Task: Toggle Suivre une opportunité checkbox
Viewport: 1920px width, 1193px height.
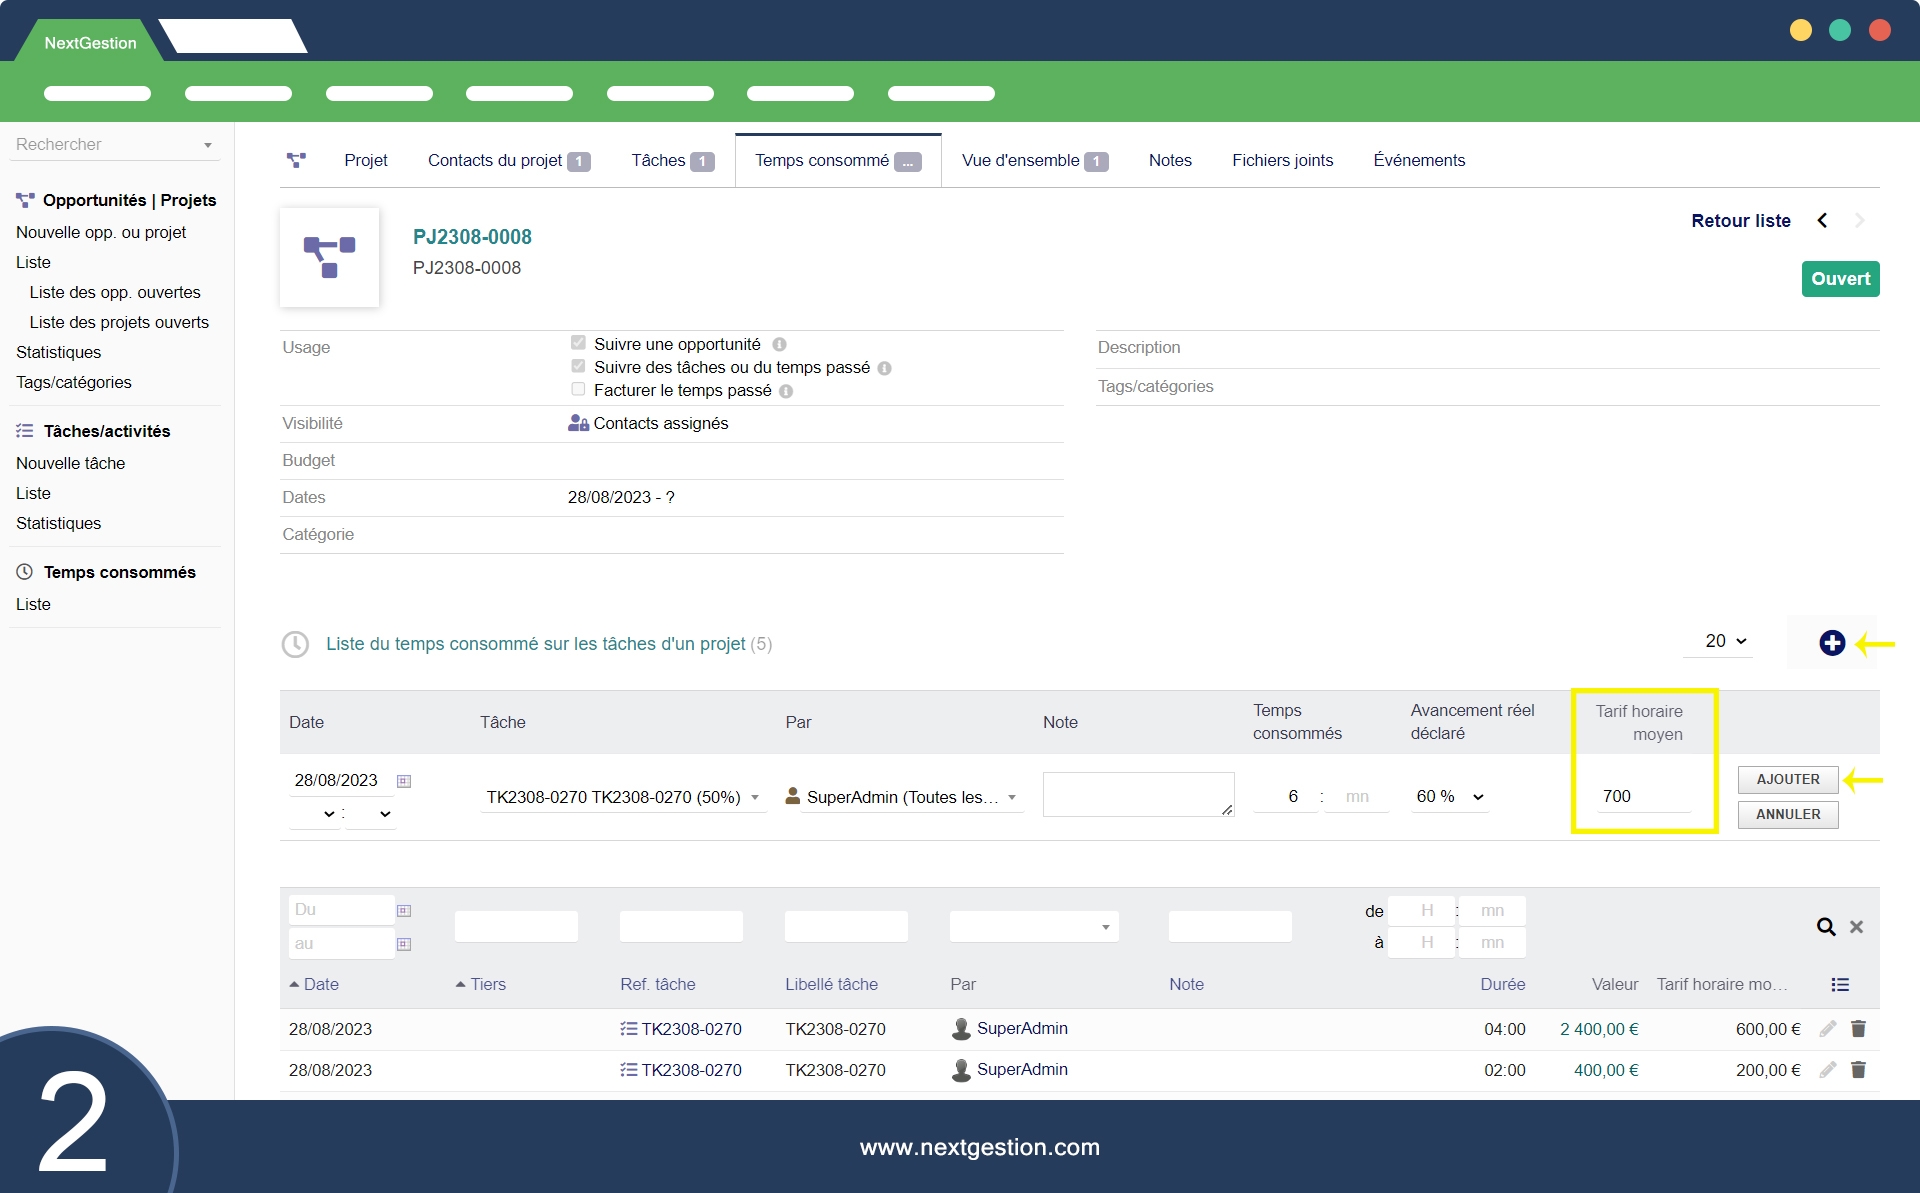Action: click(578, 343)
